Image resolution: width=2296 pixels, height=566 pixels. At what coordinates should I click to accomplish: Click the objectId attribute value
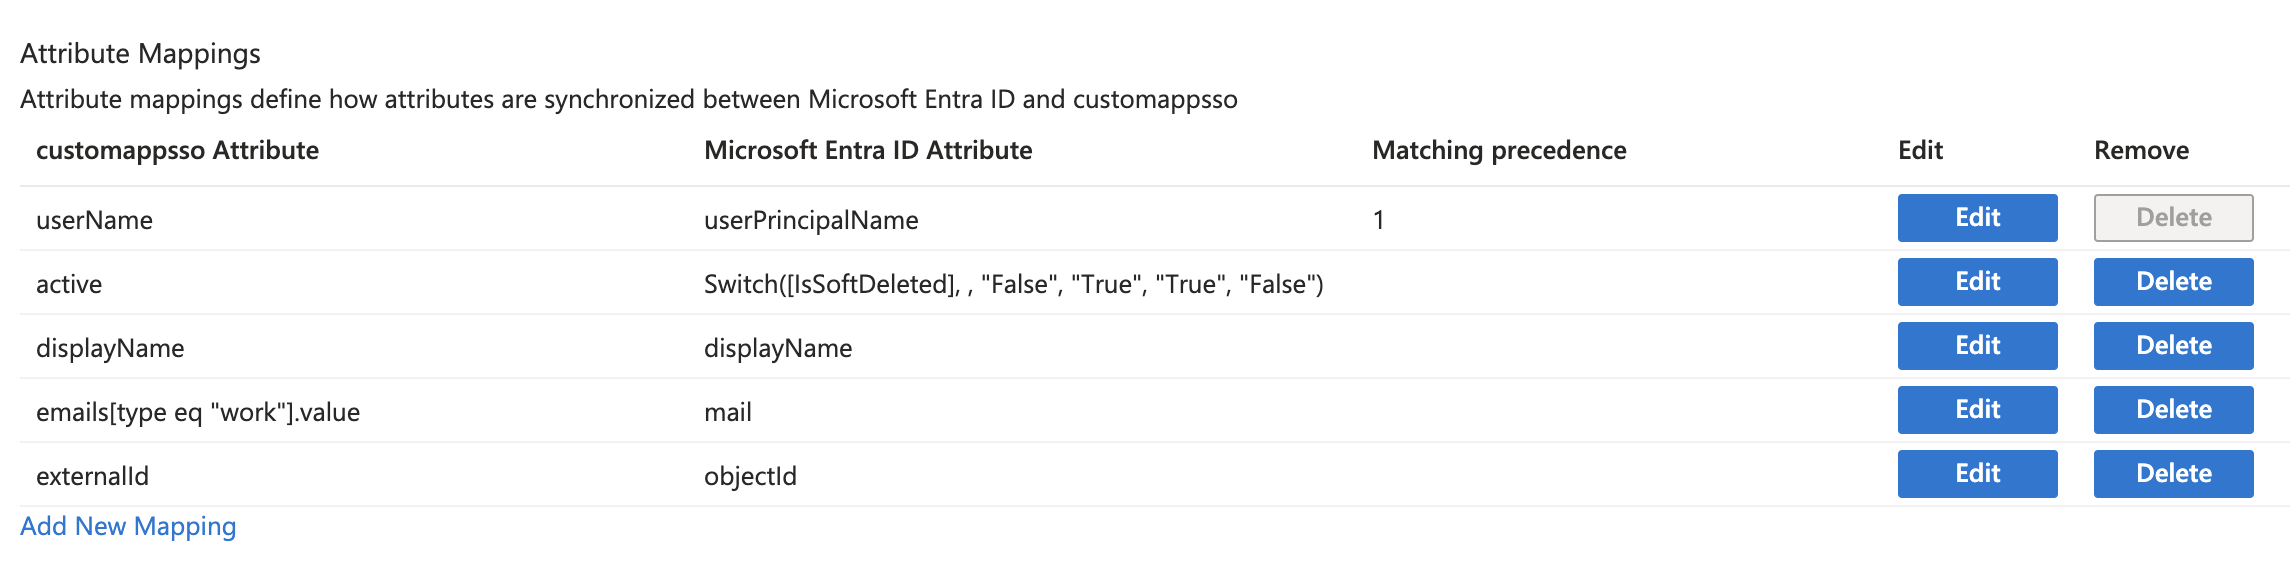750,476
